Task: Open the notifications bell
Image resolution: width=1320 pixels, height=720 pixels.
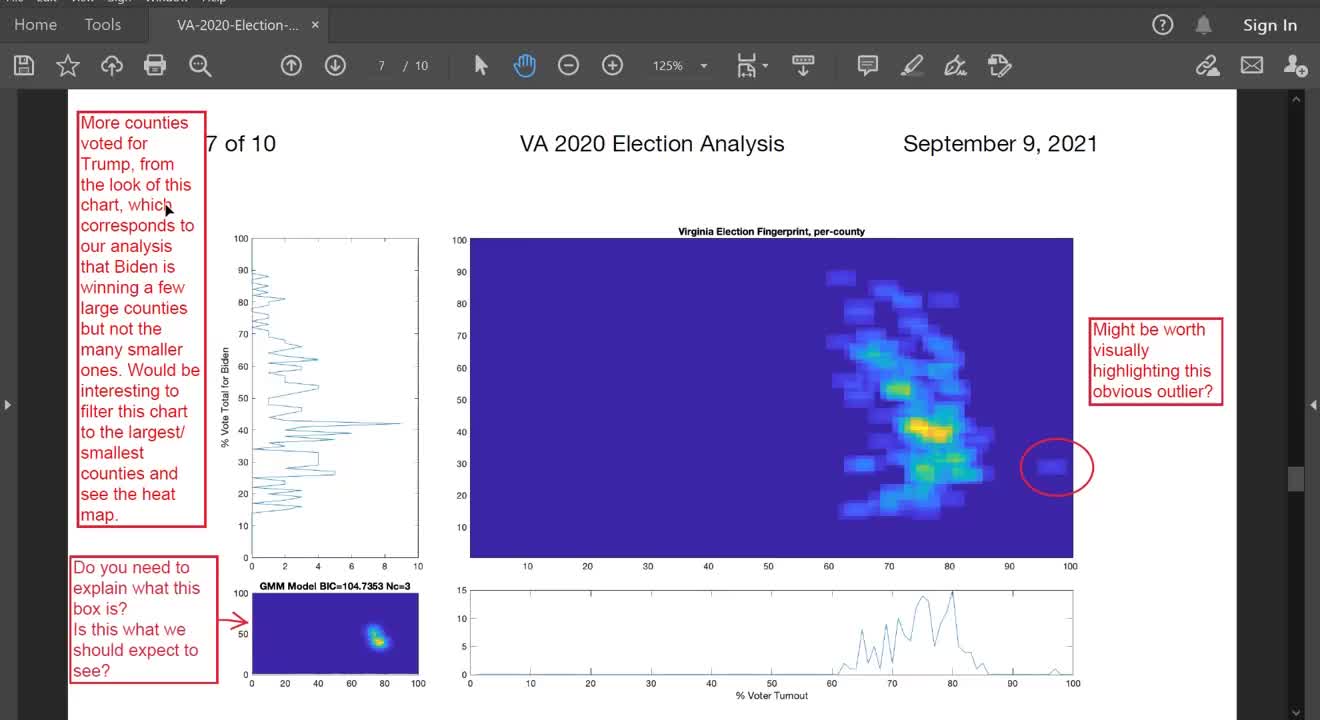Action: [x=1204, y=25]
